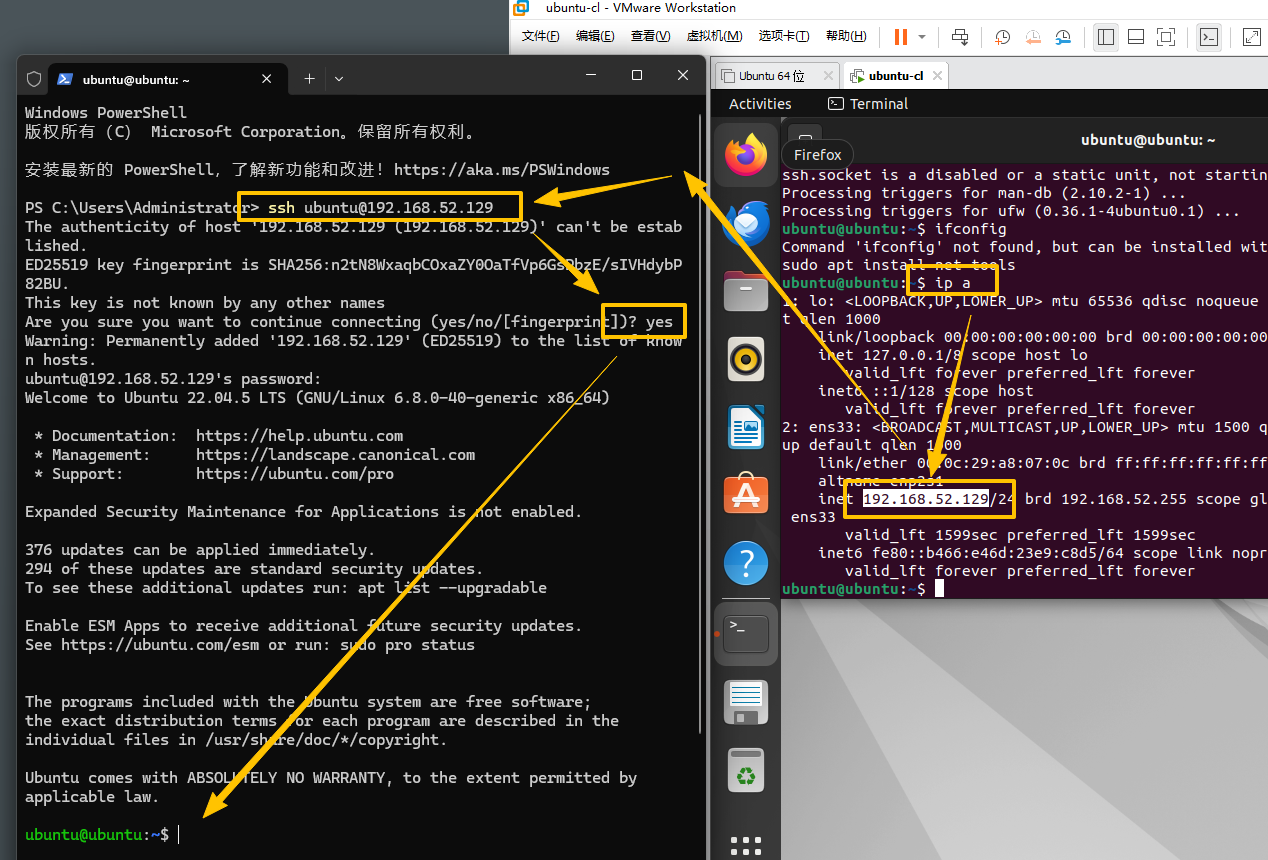Viewport: 1268px width, 860px height.
Task: Toggle the VMware library sidebar view
Action: [1106, 37]
